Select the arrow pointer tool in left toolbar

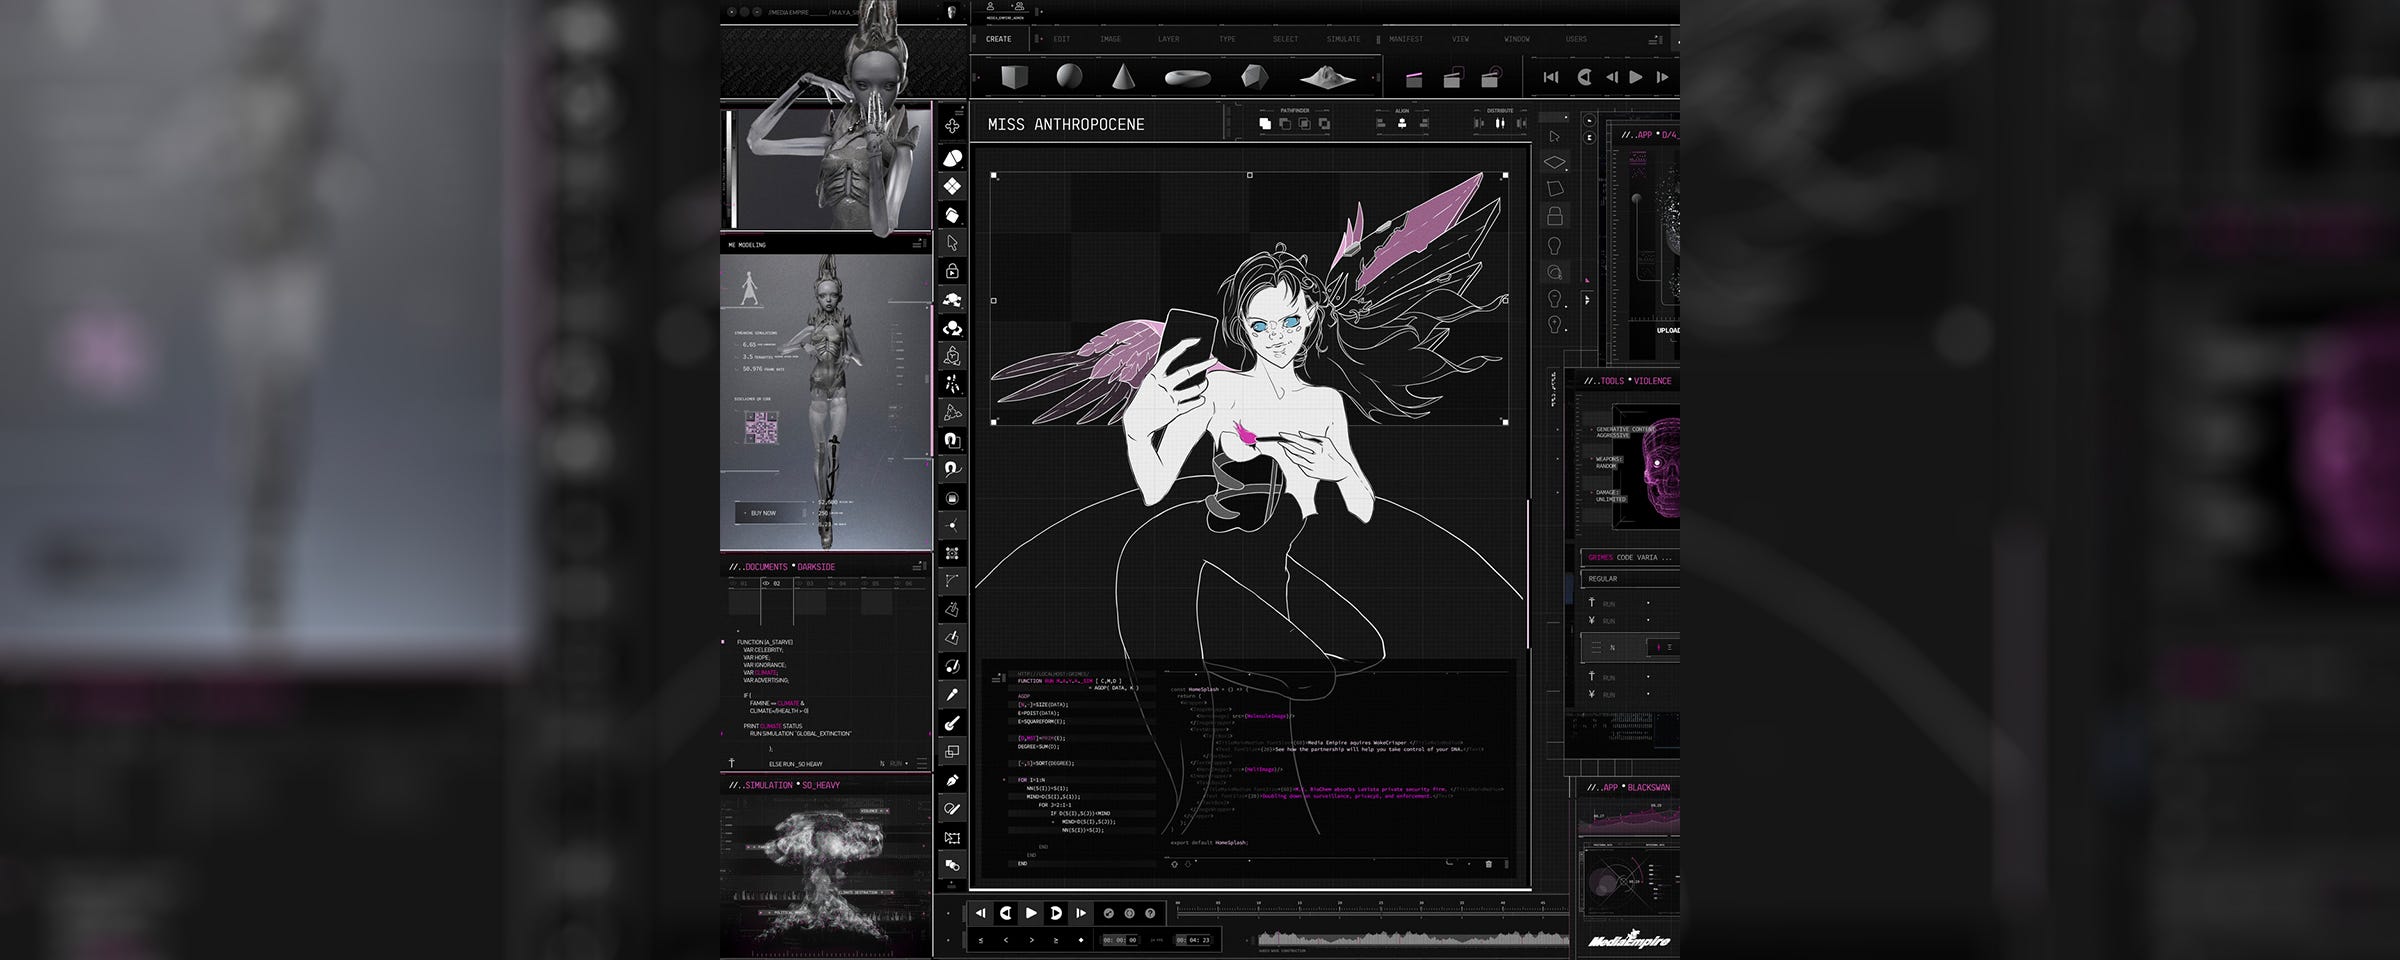click(952, 242)
